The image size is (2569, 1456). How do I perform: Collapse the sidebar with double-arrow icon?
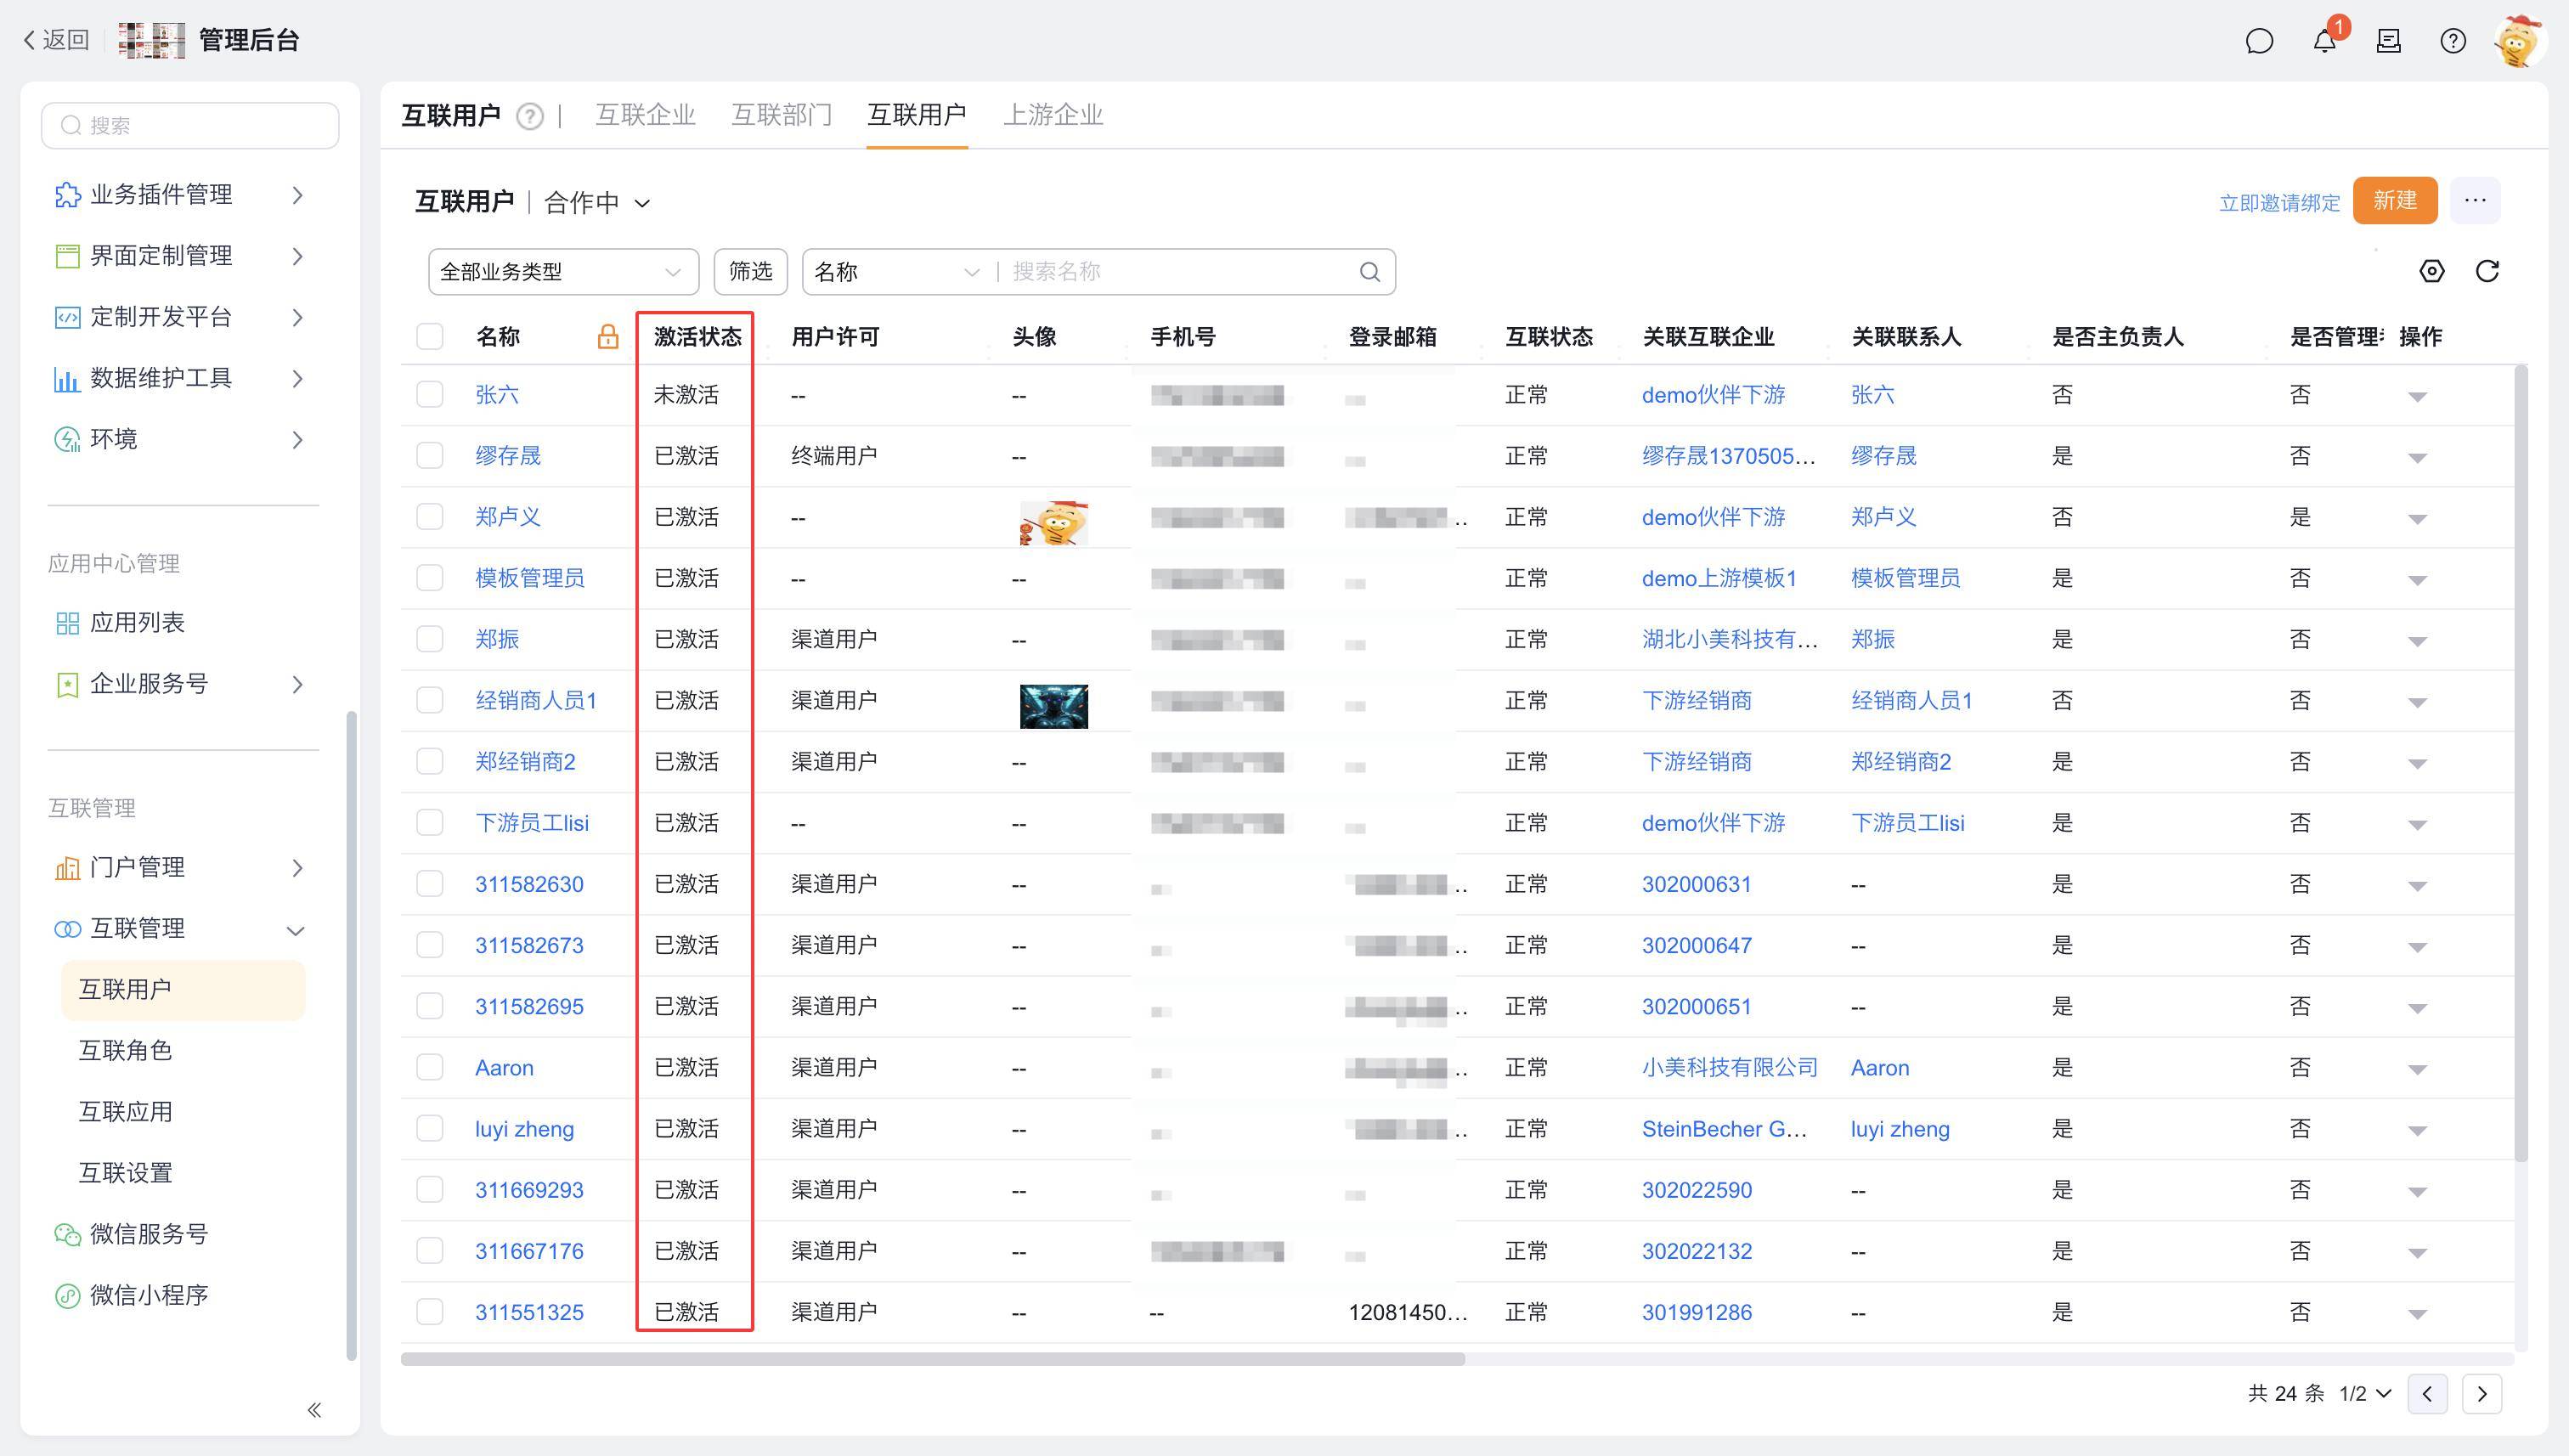[314, 1410]
